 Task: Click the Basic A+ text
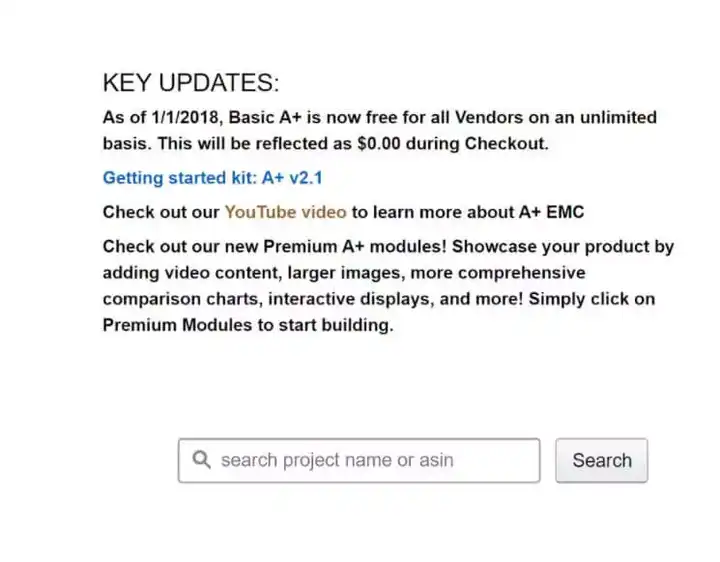tap(265, 118)
